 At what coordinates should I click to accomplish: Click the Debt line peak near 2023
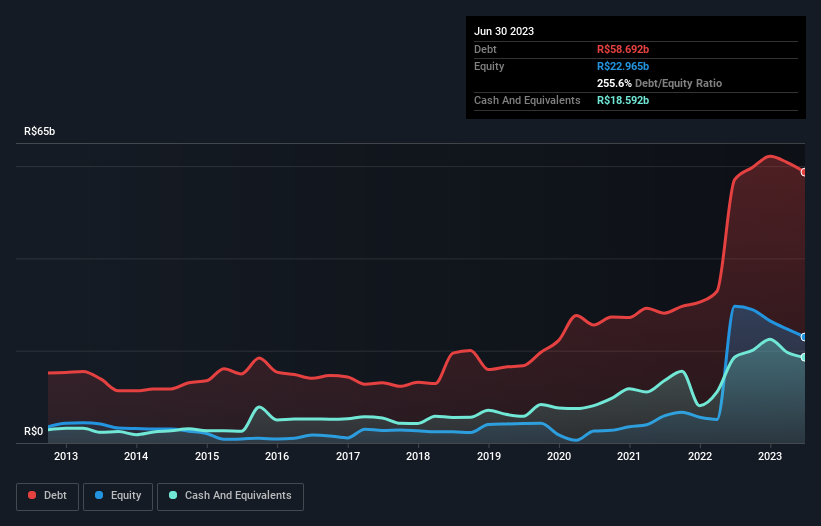pyautogui.click(x=769, y=156)
